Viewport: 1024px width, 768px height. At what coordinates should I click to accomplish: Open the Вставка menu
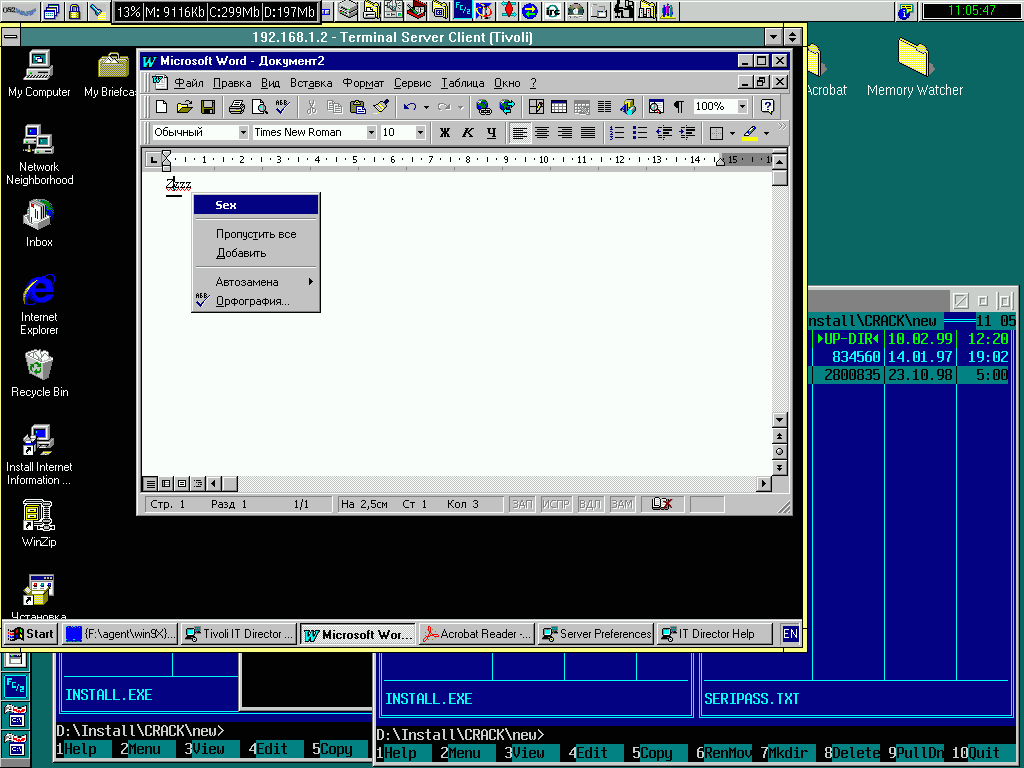[x=311, y=83]
